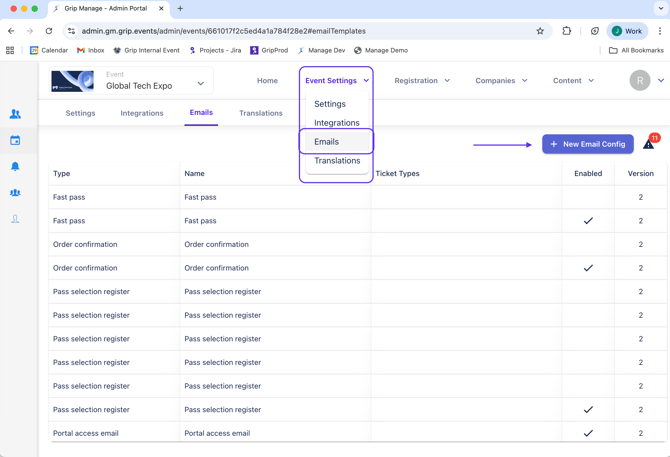Click the R user avatar

coord(640,80)
